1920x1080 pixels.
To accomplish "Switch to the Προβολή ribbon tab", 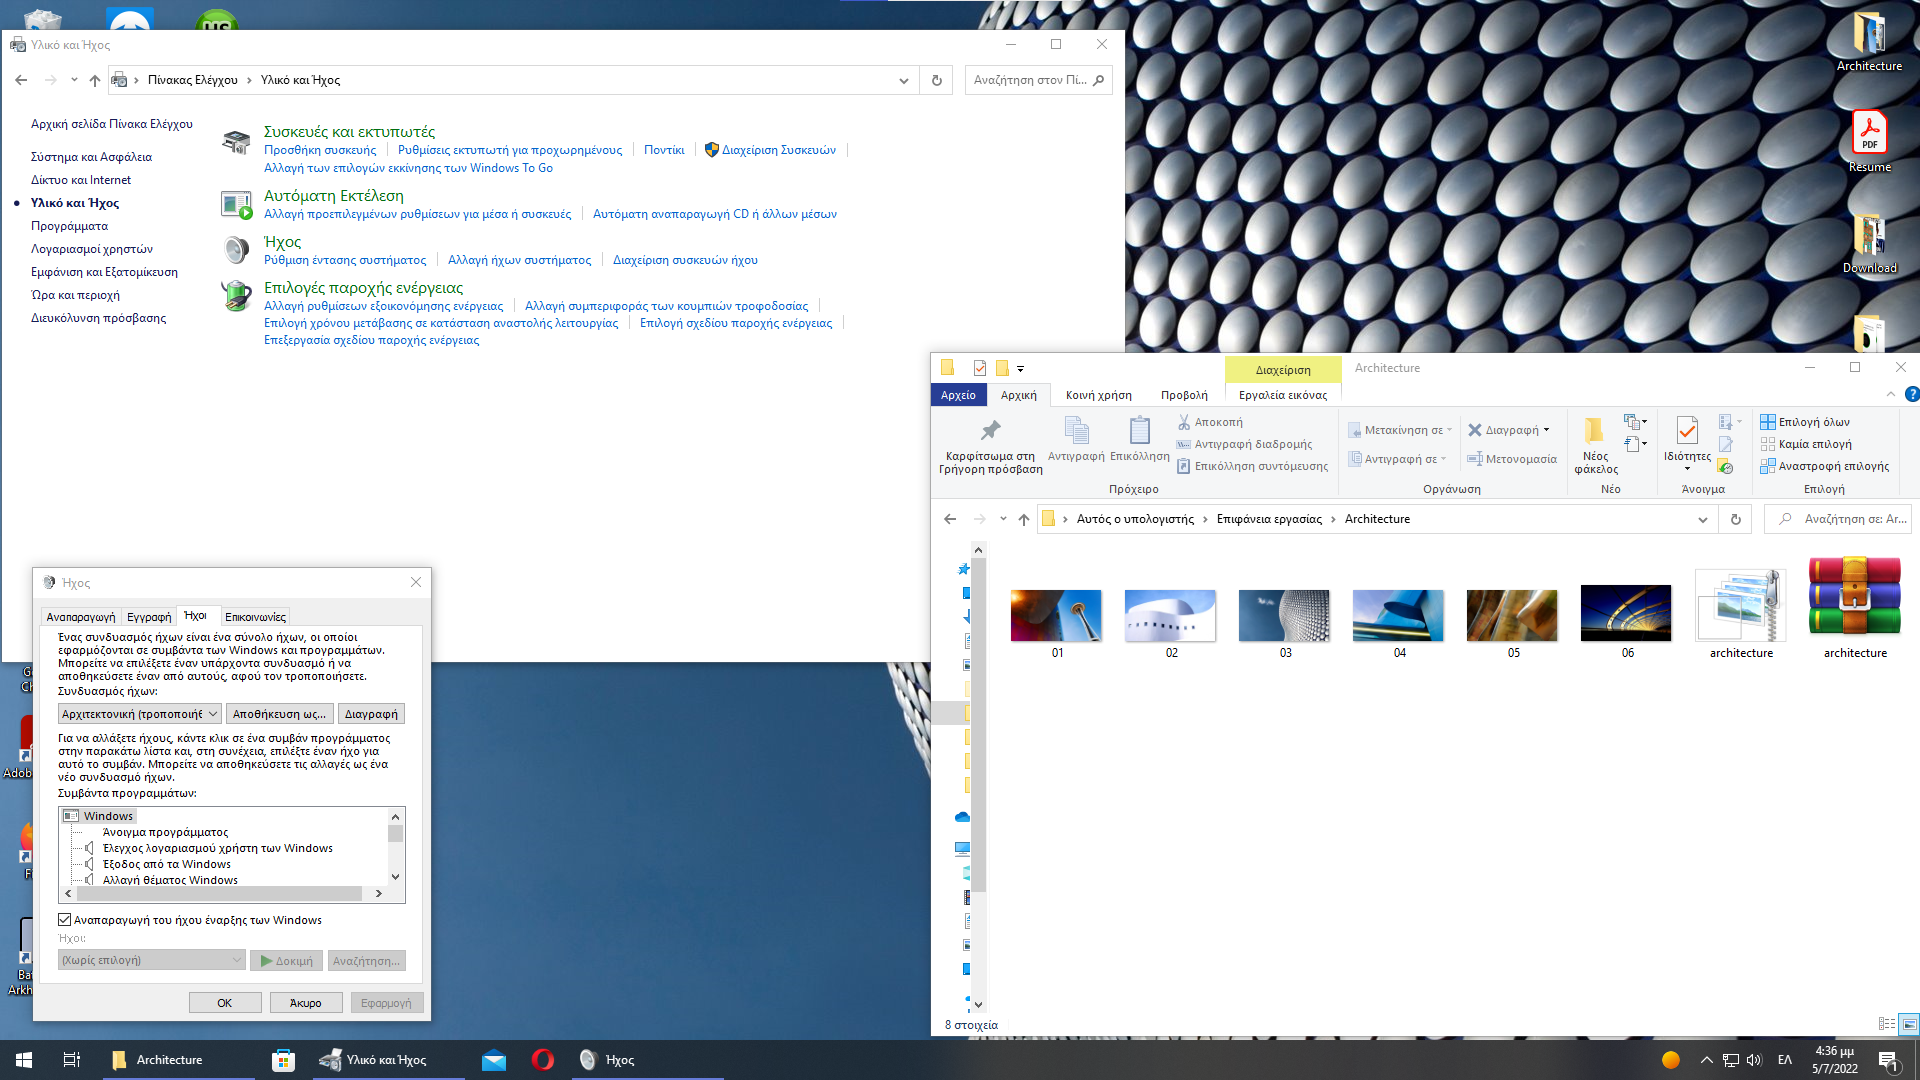I will [x=1183, y=394].
